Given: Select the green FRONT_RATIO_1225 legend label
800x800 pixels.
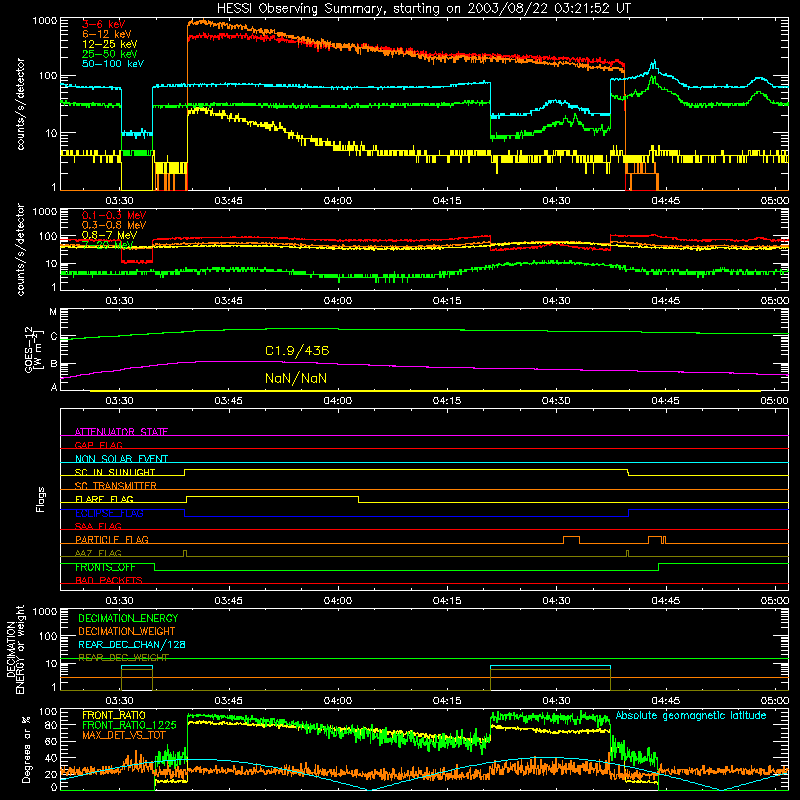Looking at the screenshot, I should coord(129,725).
